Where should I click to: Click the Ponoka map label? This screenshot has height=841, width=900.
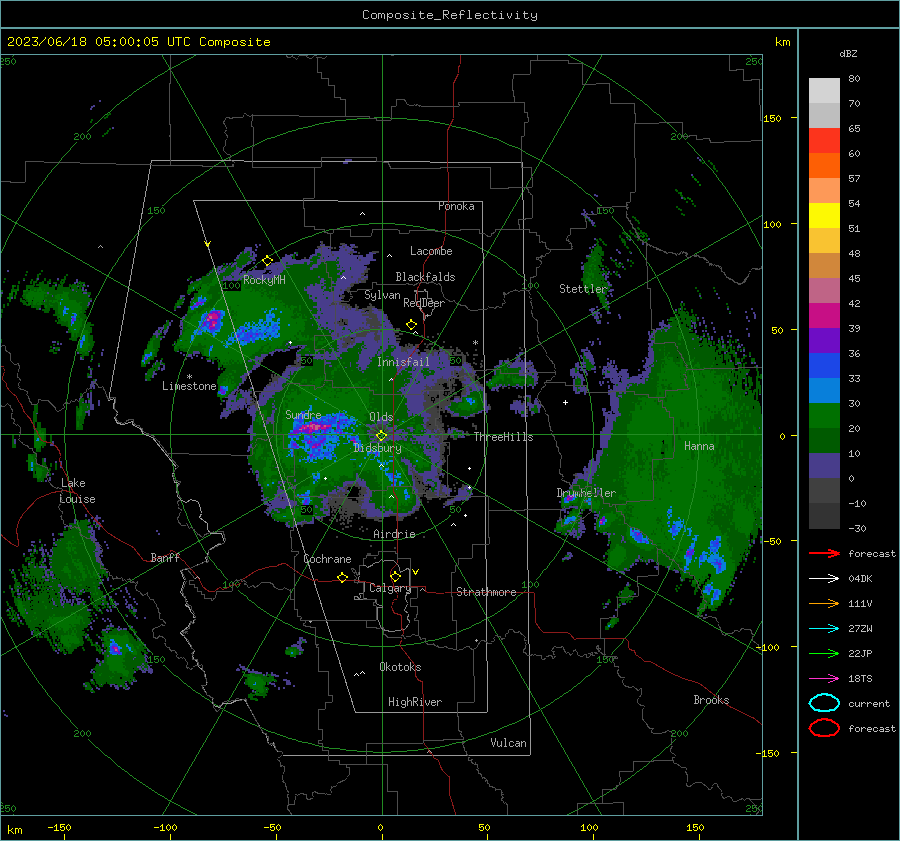(x=456, y=206)
